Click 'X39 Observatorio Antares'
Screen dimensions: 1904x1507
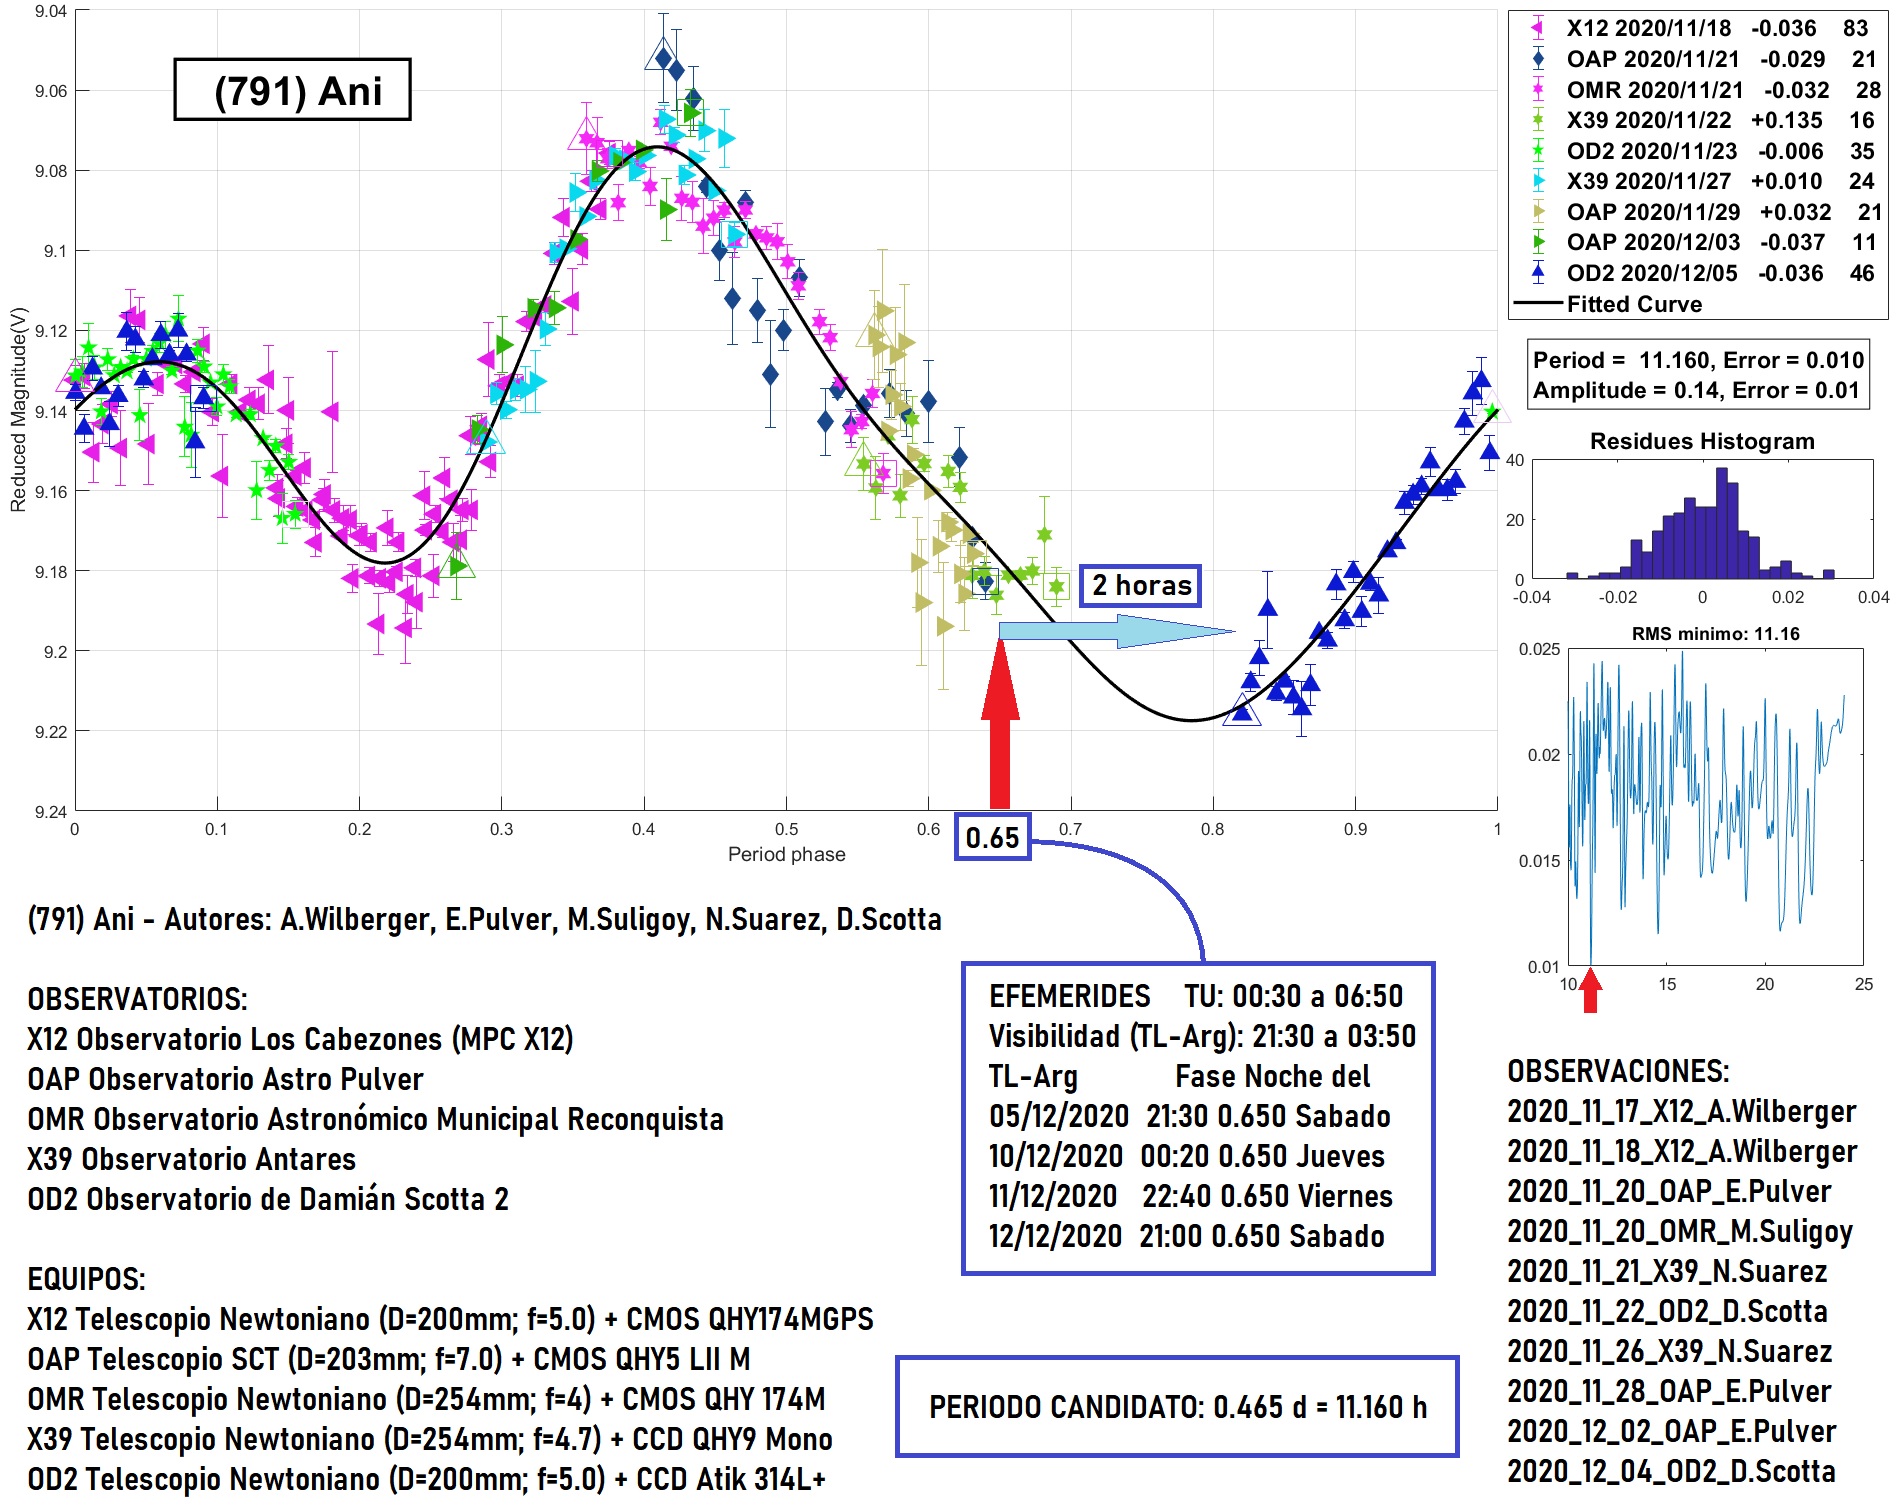pyautogui.click(x=191, y=1159)
